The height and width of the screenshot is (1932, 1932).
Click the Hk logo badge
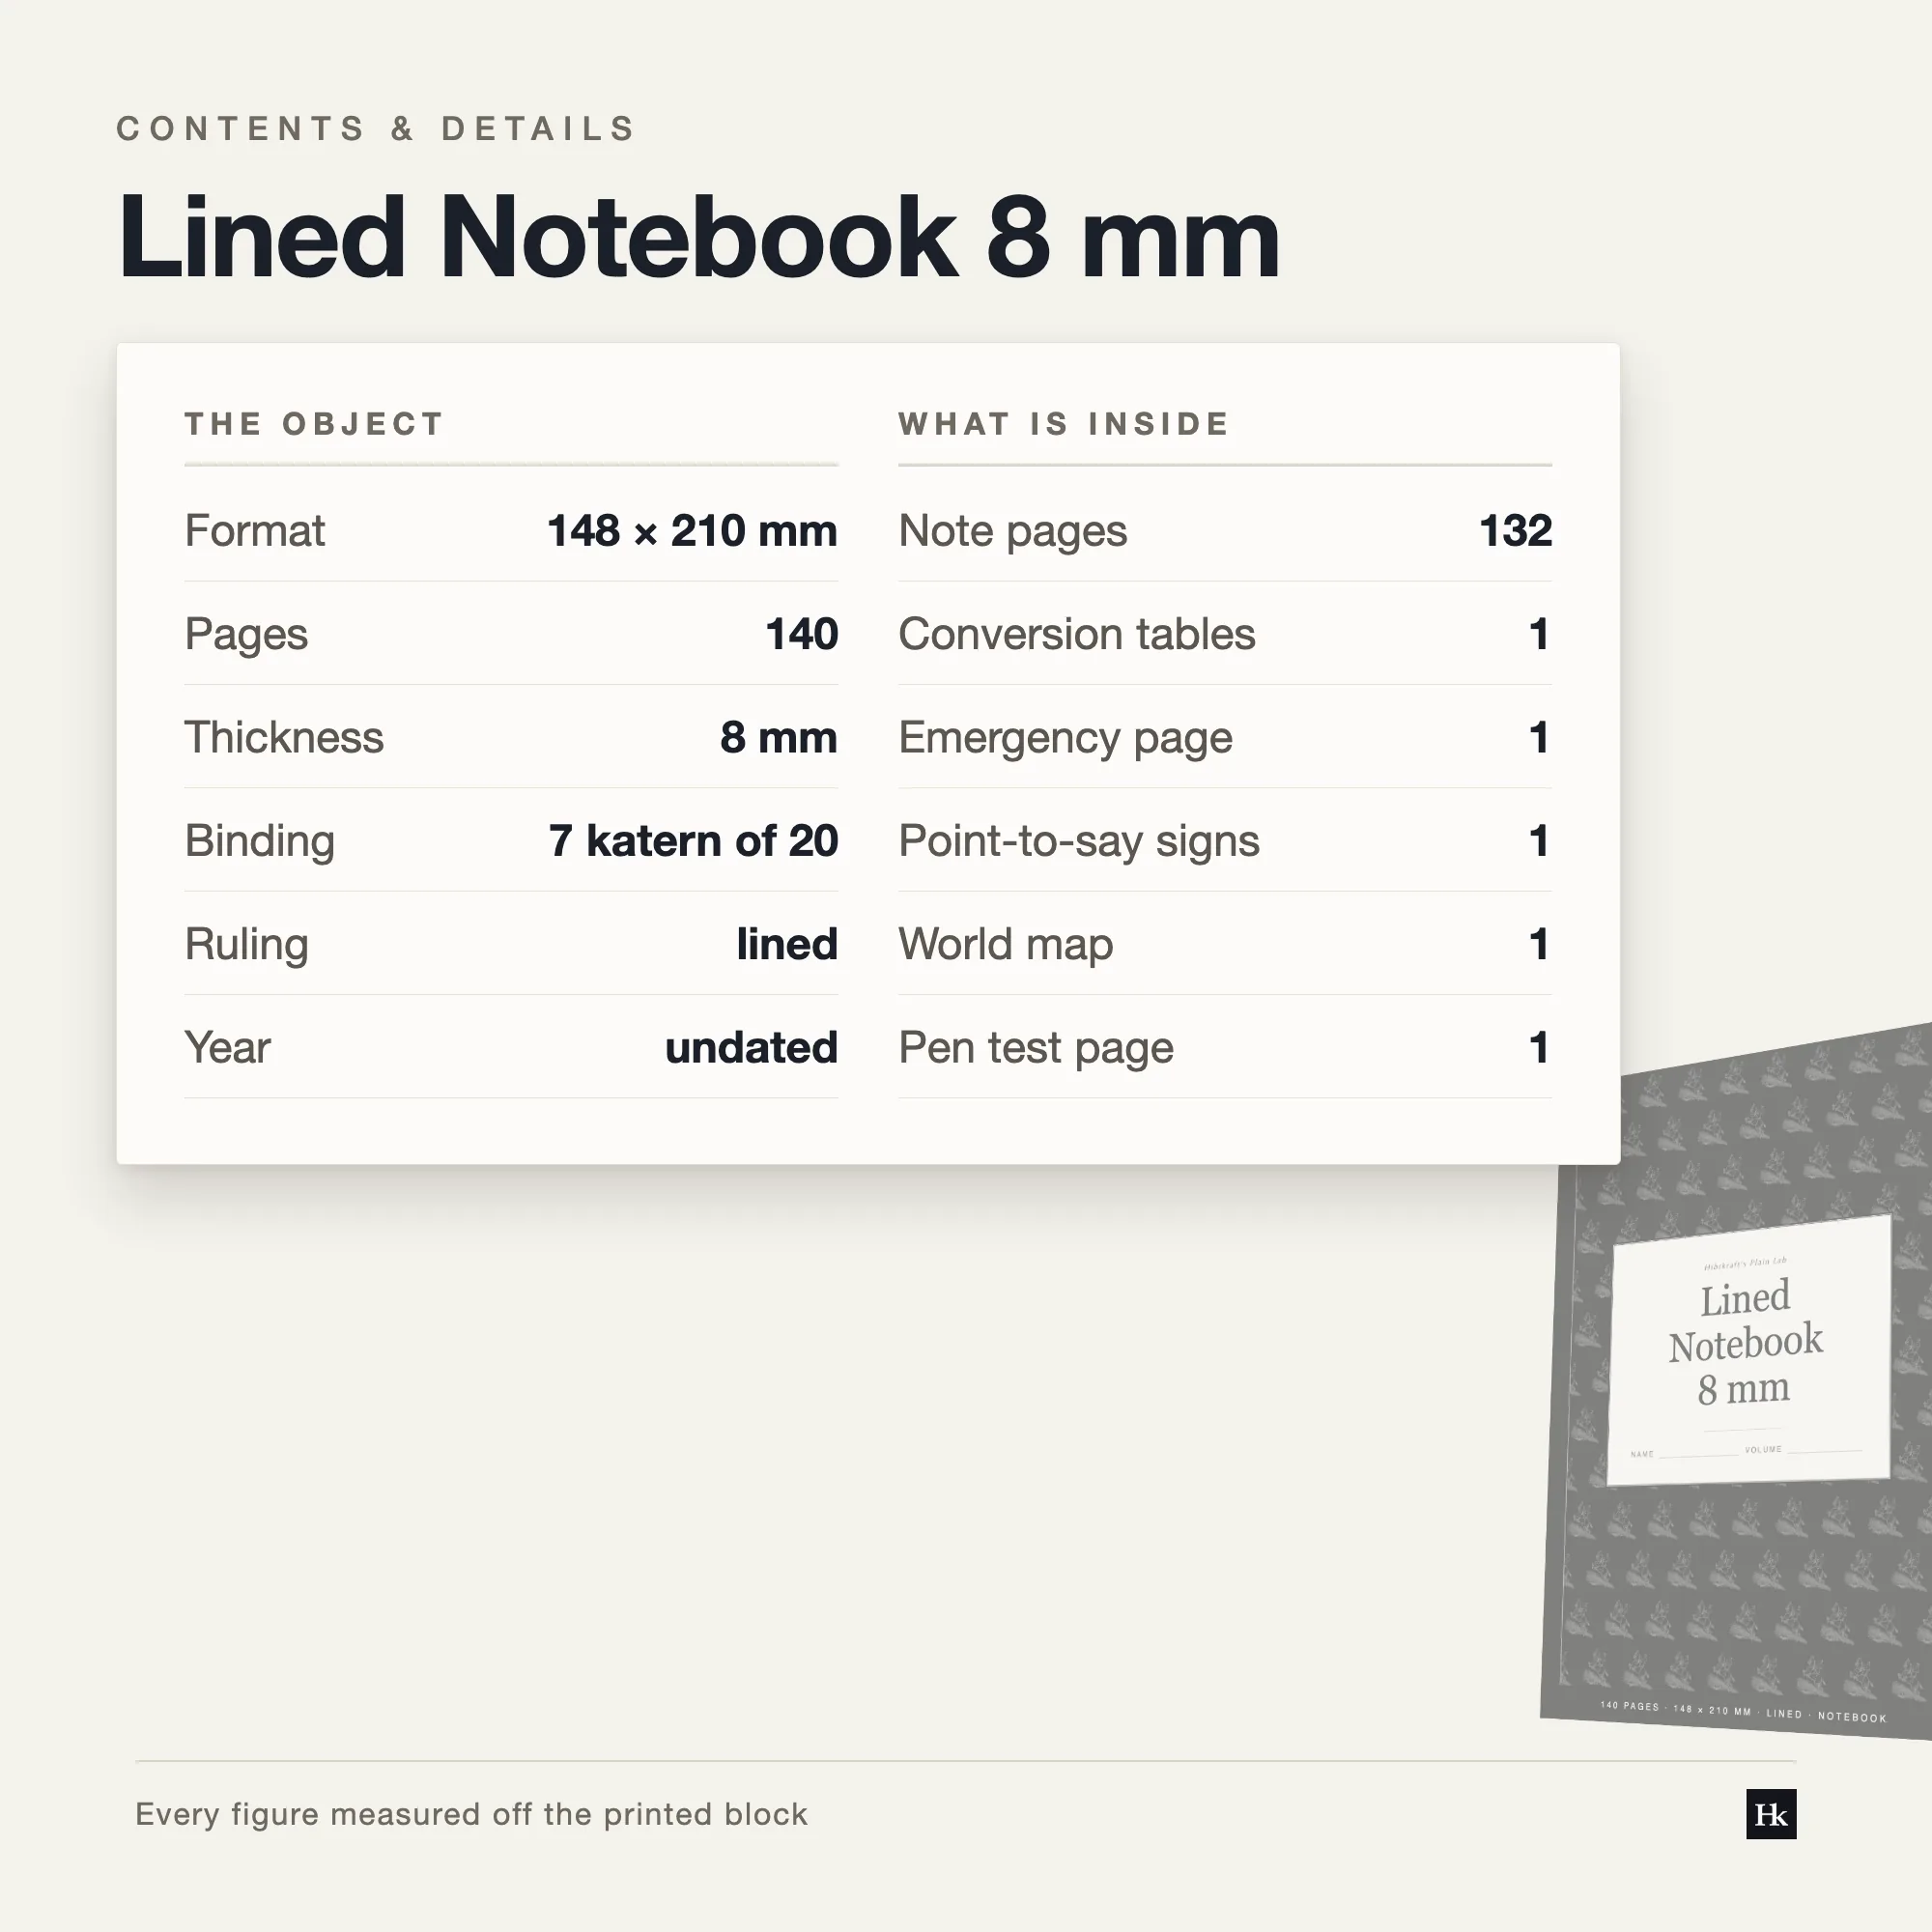(x=1771, y=1814)
